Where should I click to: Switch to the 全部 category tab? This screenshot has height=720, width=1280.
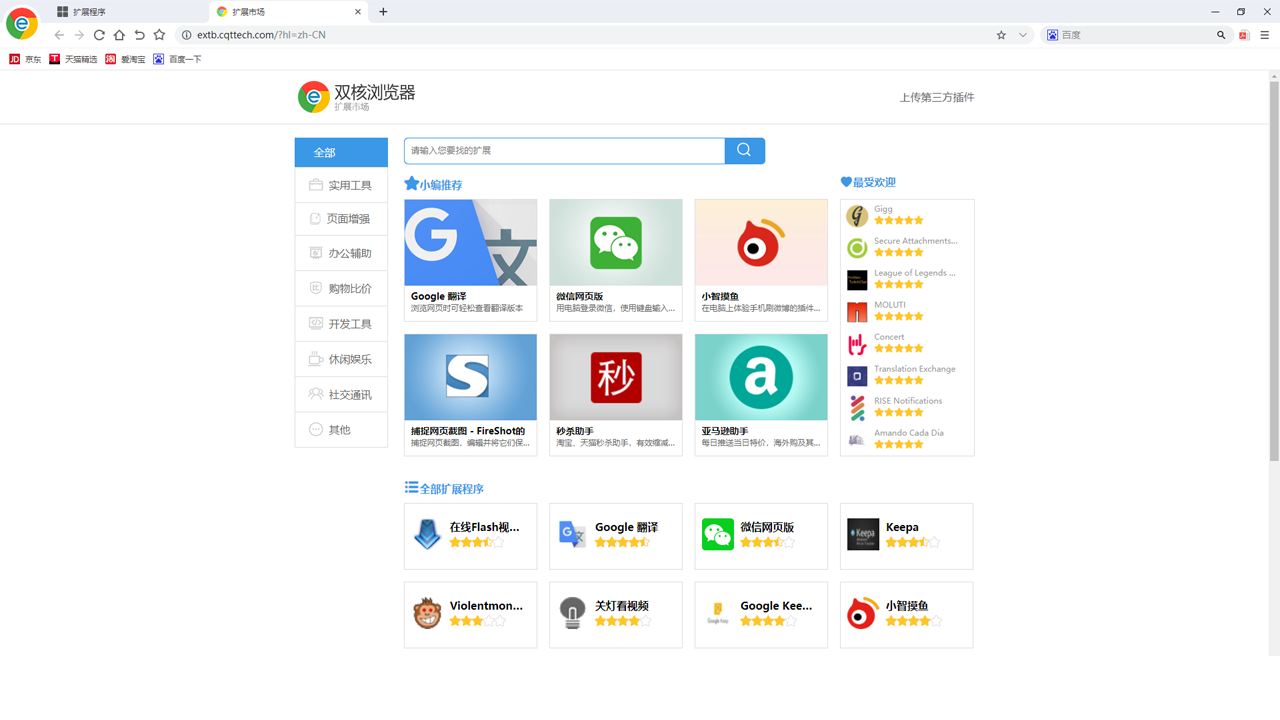point(341,152)
